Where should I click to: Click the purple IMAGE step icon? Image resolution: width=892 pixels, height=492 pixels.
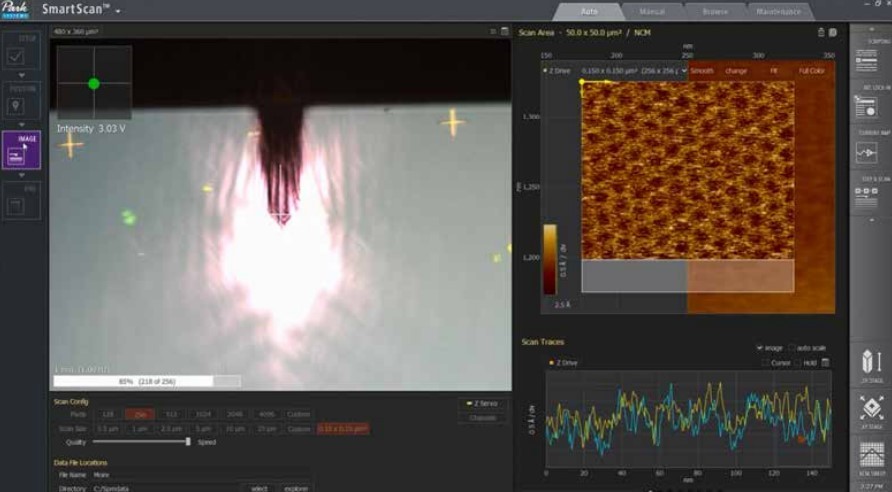pos(21,150)
